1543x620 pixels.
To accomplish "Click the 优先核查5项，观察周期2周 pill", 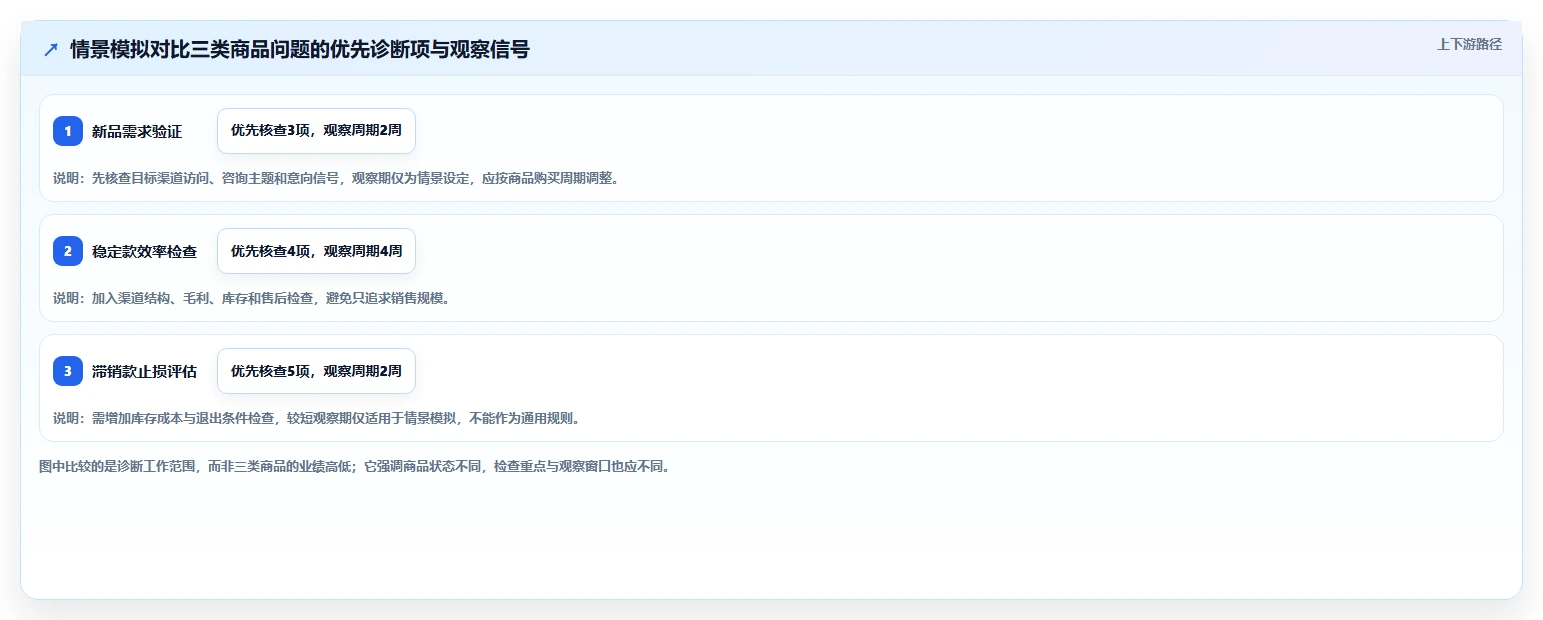I will [x=316, y=371].
